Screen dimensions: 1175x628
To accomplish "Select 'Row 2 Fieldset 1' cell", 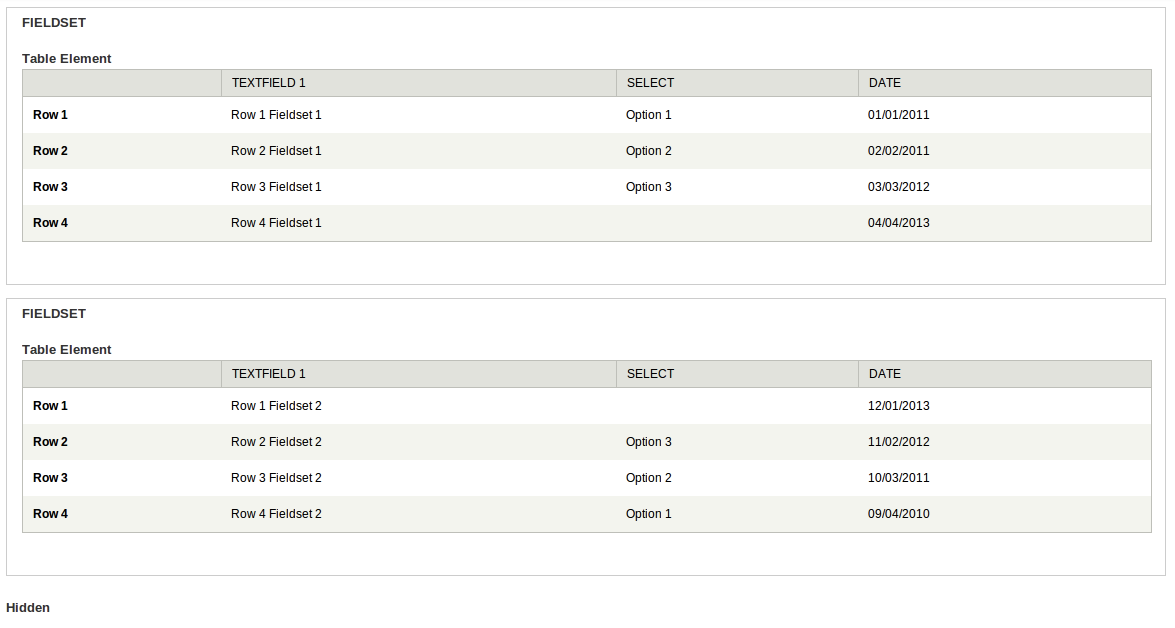I will pyautogui.click(x=418, y=151).
